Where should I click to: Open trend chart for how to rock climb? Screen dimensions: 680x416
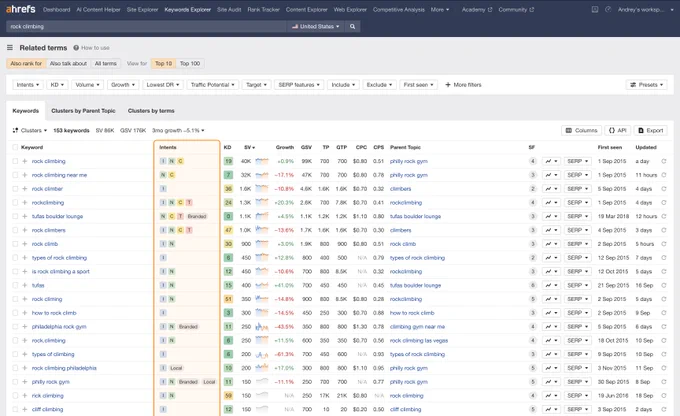click(x=551, y=313)
